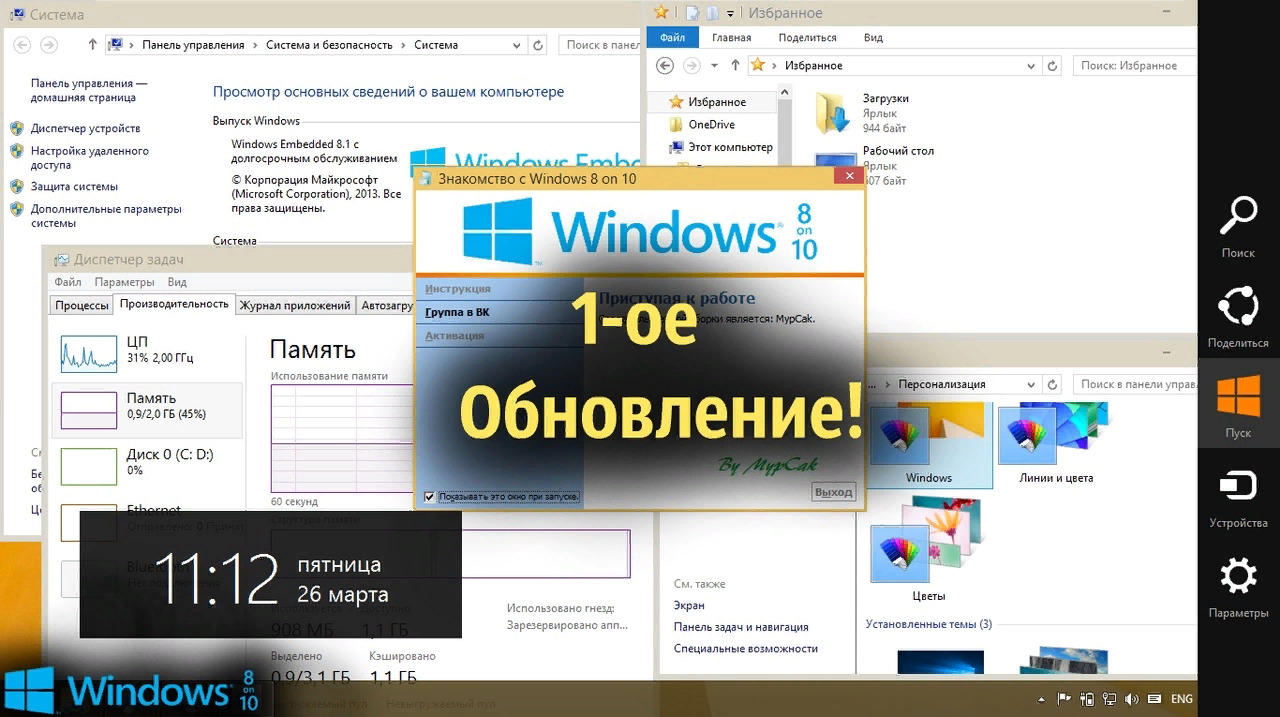This screenshot has height=717, width=1280.
Task: Open Вид menu in Task Manager
Action: click(177, 282)
